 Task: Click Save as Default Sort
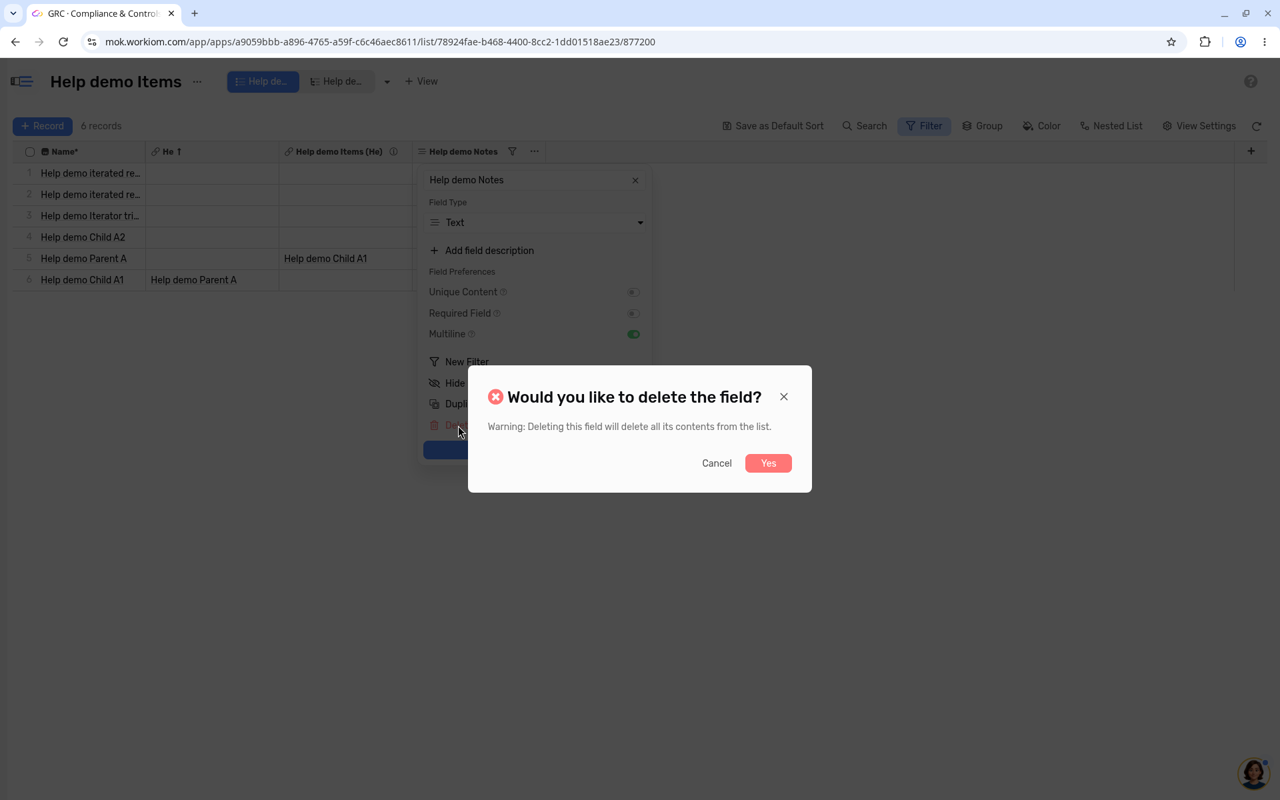pos(773,126)
